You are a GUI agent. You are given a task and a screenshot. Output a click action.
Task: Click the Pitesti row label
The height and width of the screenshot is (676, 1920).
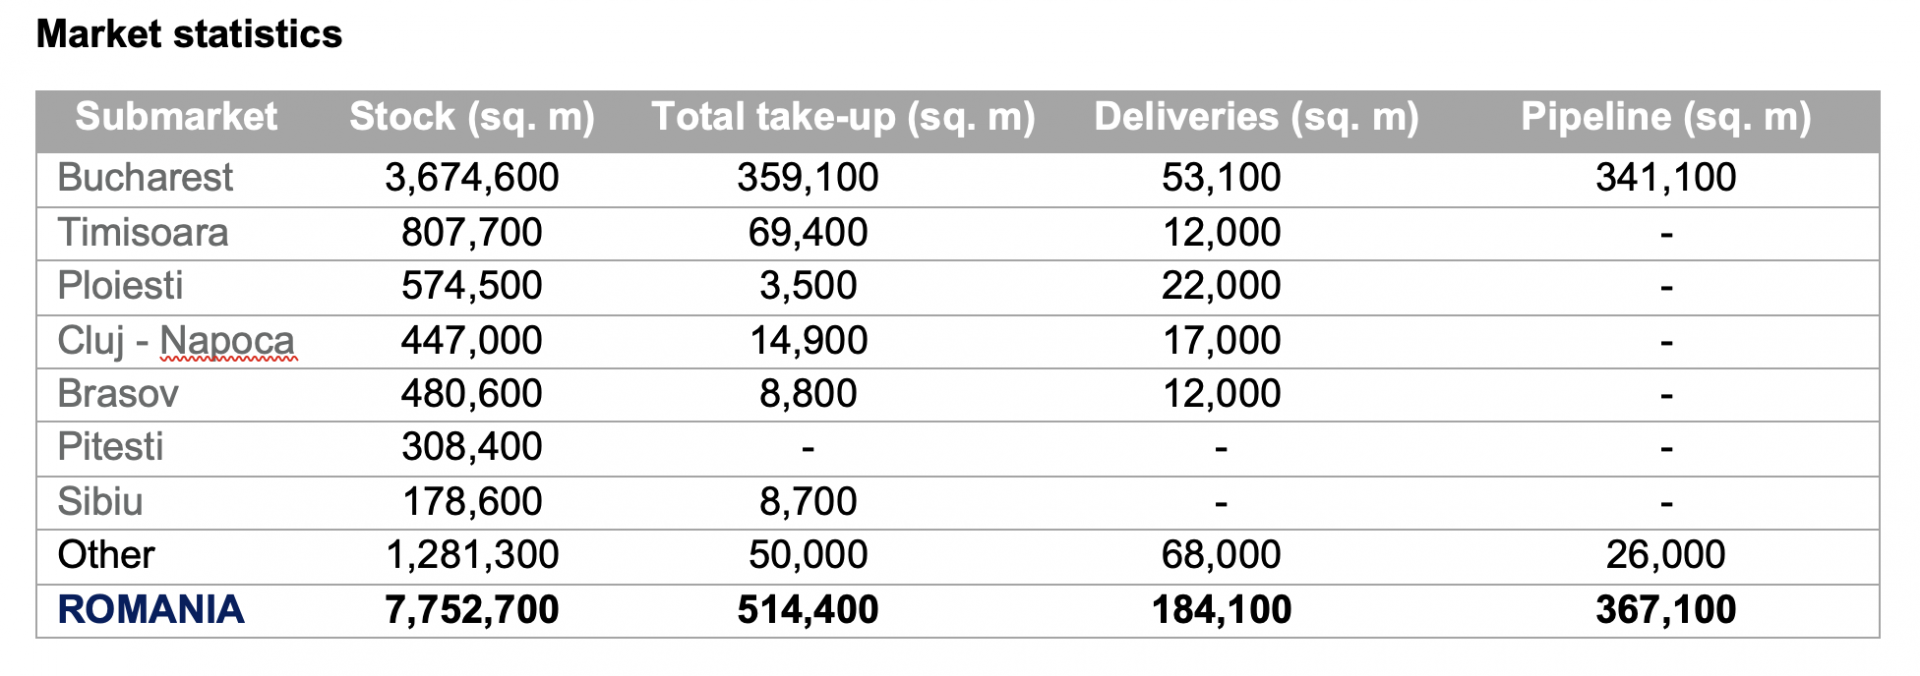110,447
